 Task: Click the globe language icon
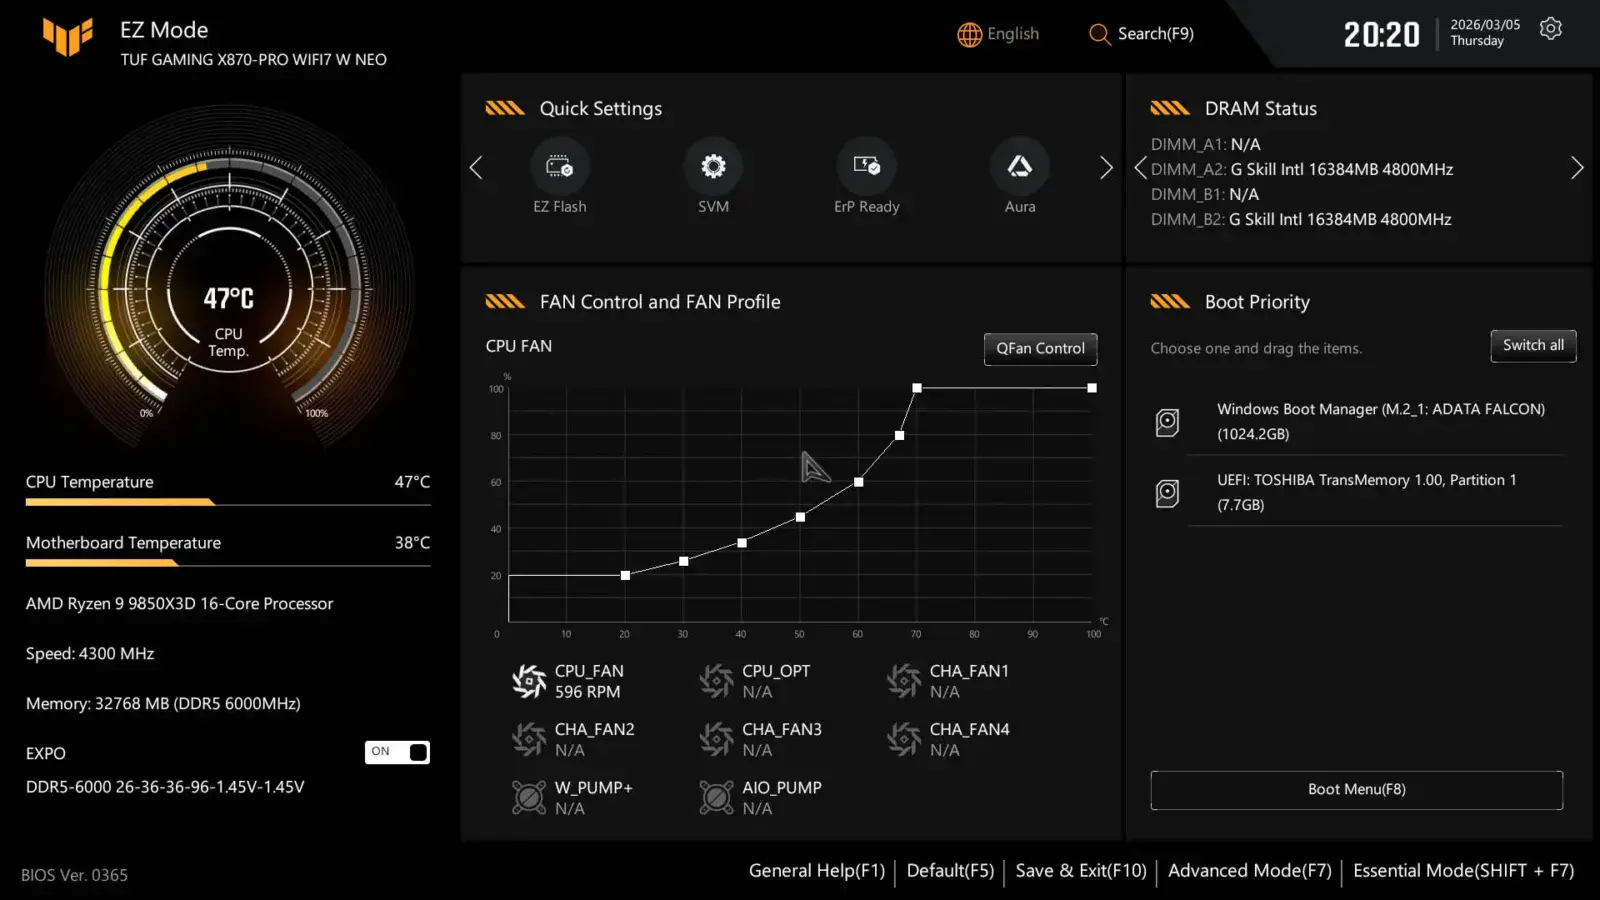pyautogui.click(x=969, y=34)
